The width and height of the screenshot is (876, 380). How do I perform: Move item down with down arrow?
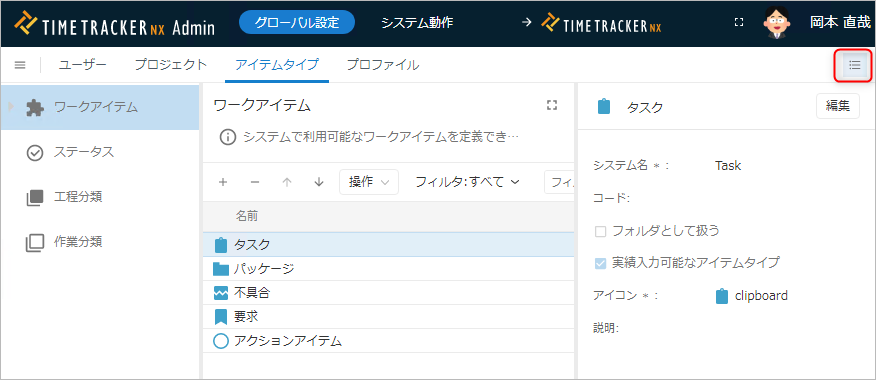click(319, 182)
